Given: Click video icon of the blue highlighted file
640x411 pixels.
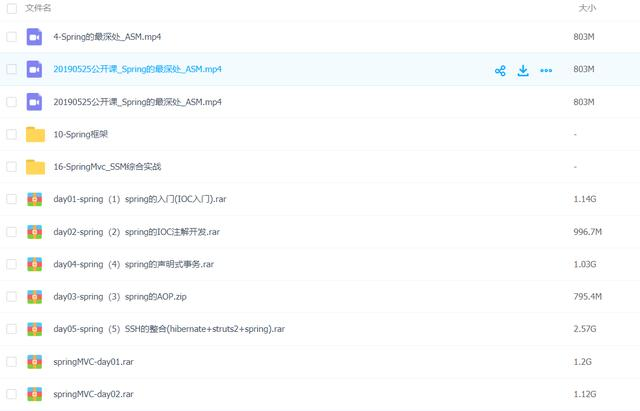Looking at the screenshot, I should coord(34,69).
